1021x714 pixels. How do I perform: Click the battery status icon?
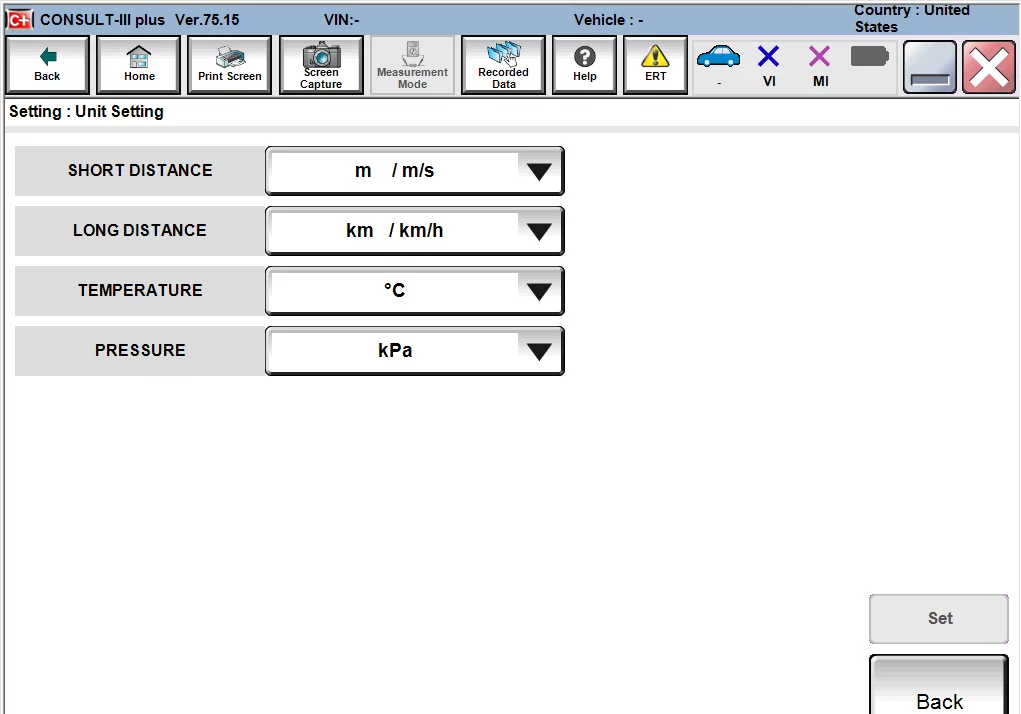pos(869,57)
